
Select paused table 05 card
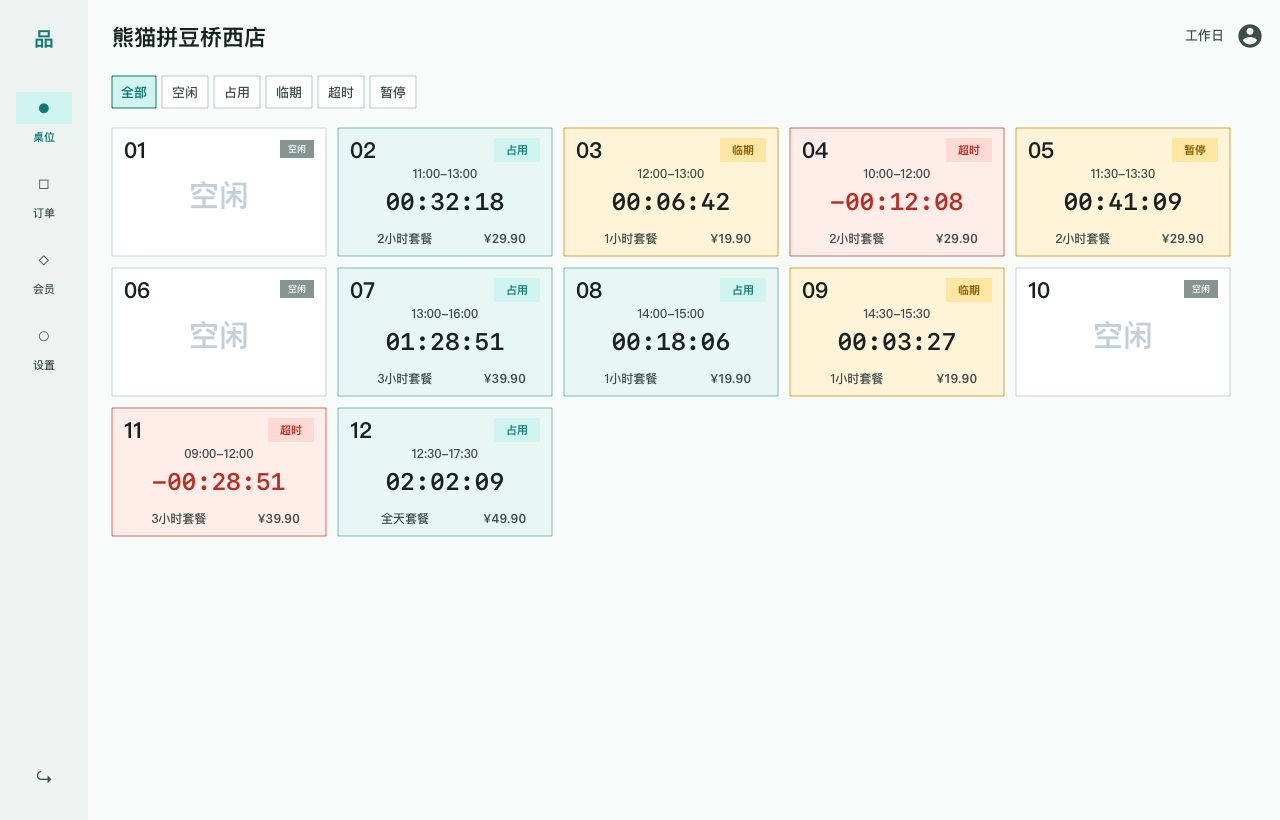tap(1123, 192)
